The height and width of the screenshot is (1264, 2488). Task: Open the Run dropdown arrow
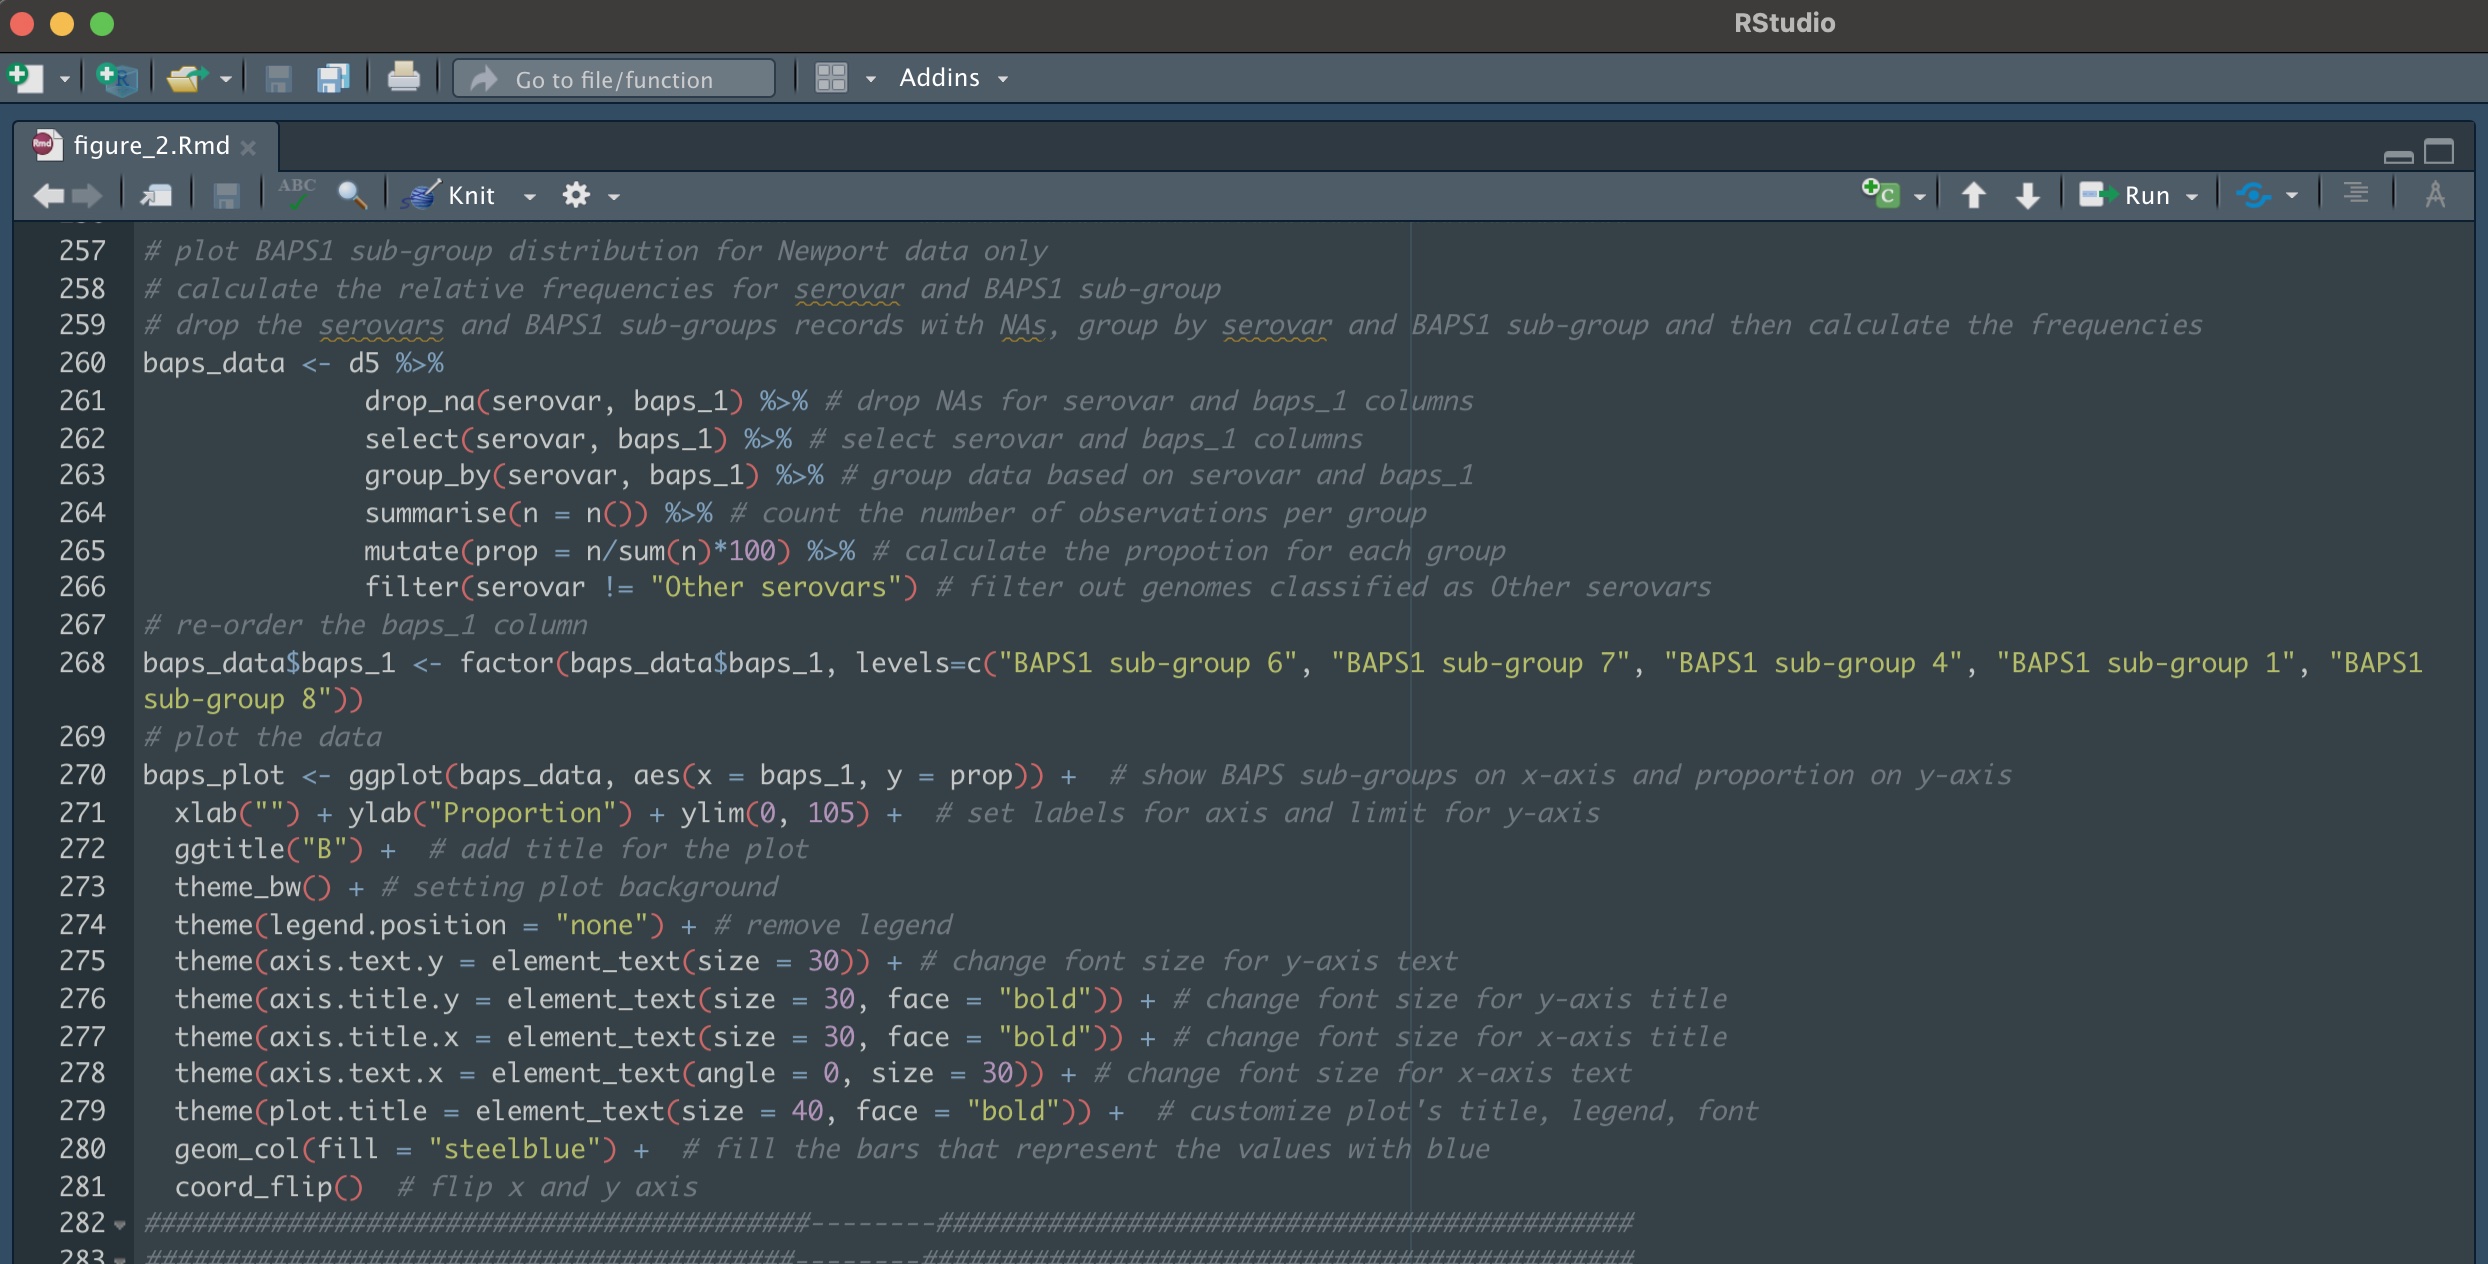click(2192, 196)
